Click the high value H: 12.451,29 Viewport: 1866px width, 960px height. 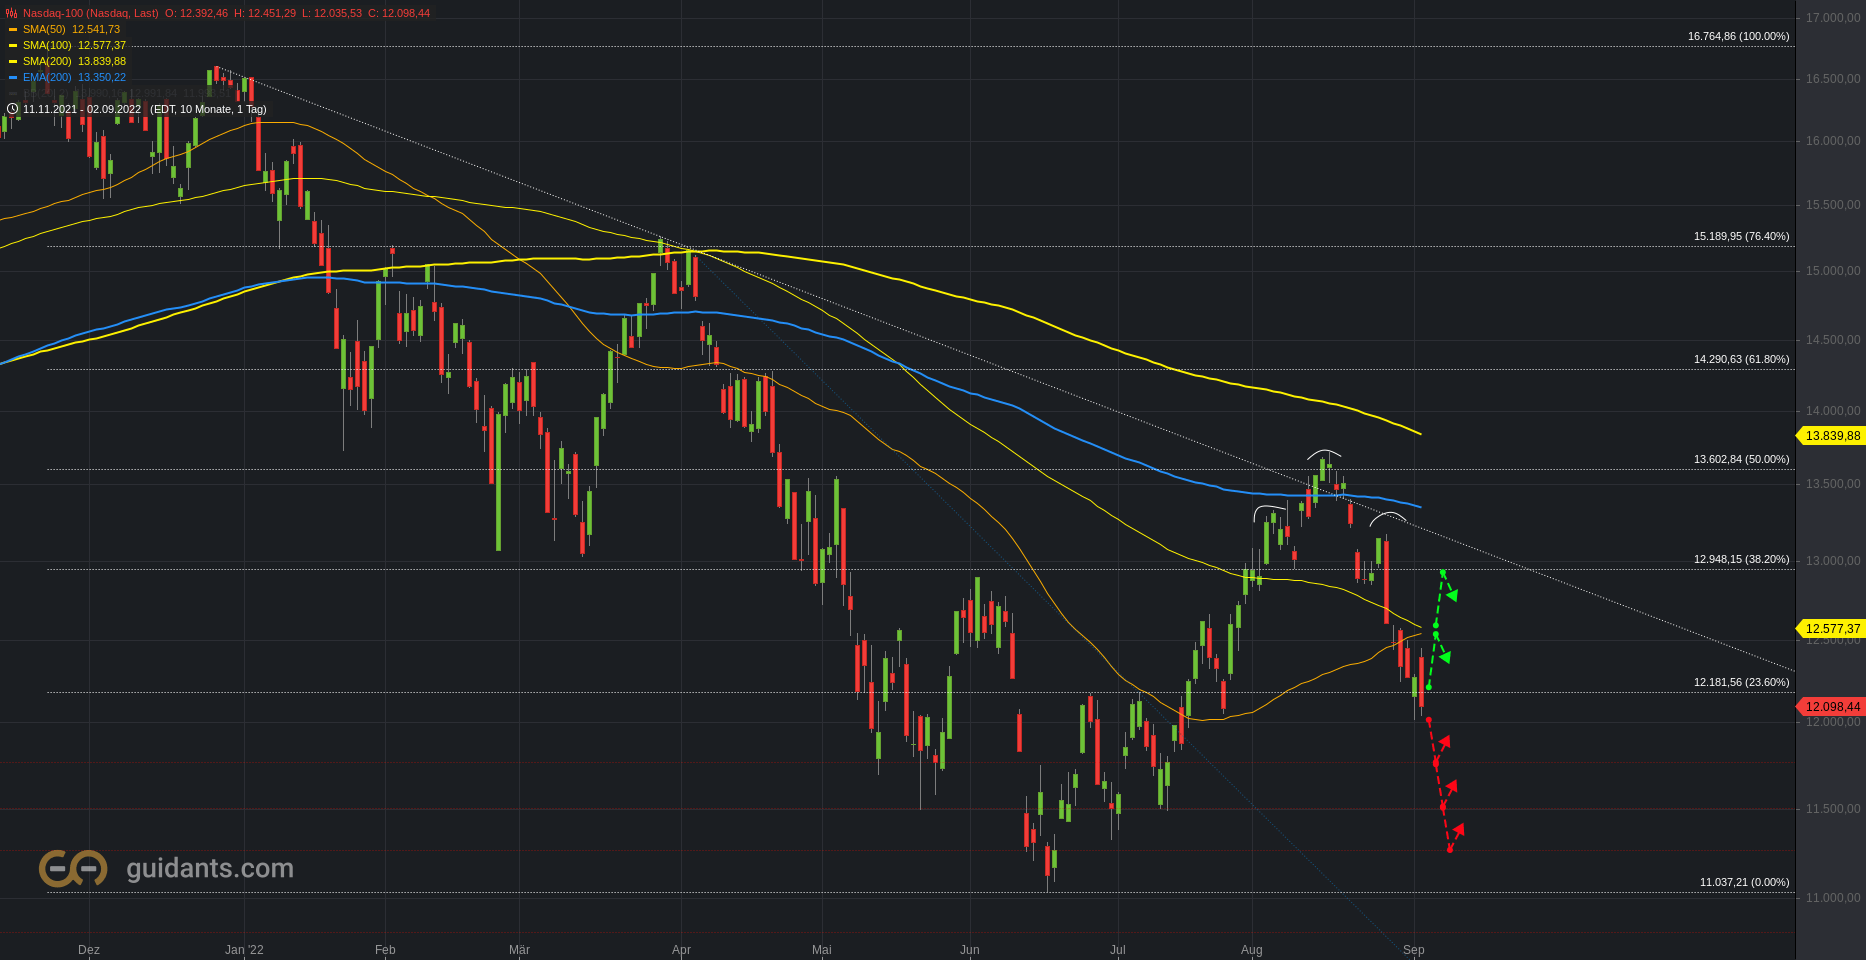(x=265, y=13)
